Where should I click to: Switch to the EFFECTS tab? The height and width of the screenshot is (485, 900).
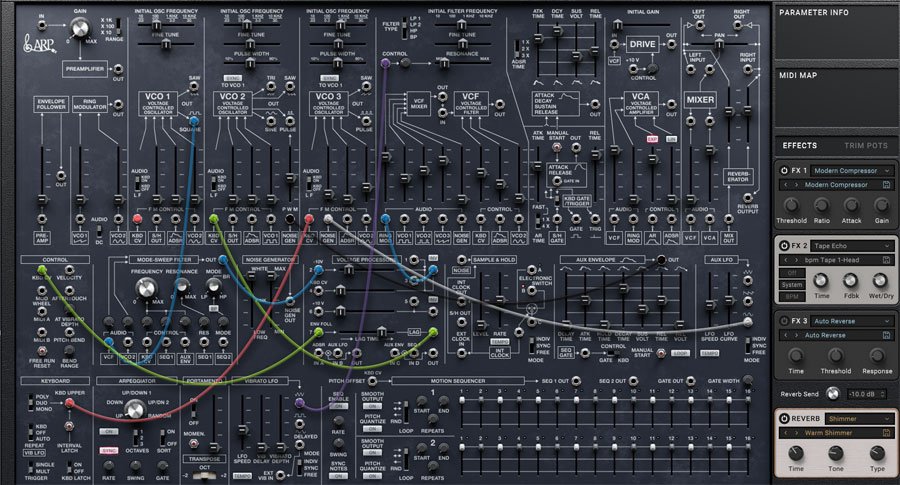799,146
